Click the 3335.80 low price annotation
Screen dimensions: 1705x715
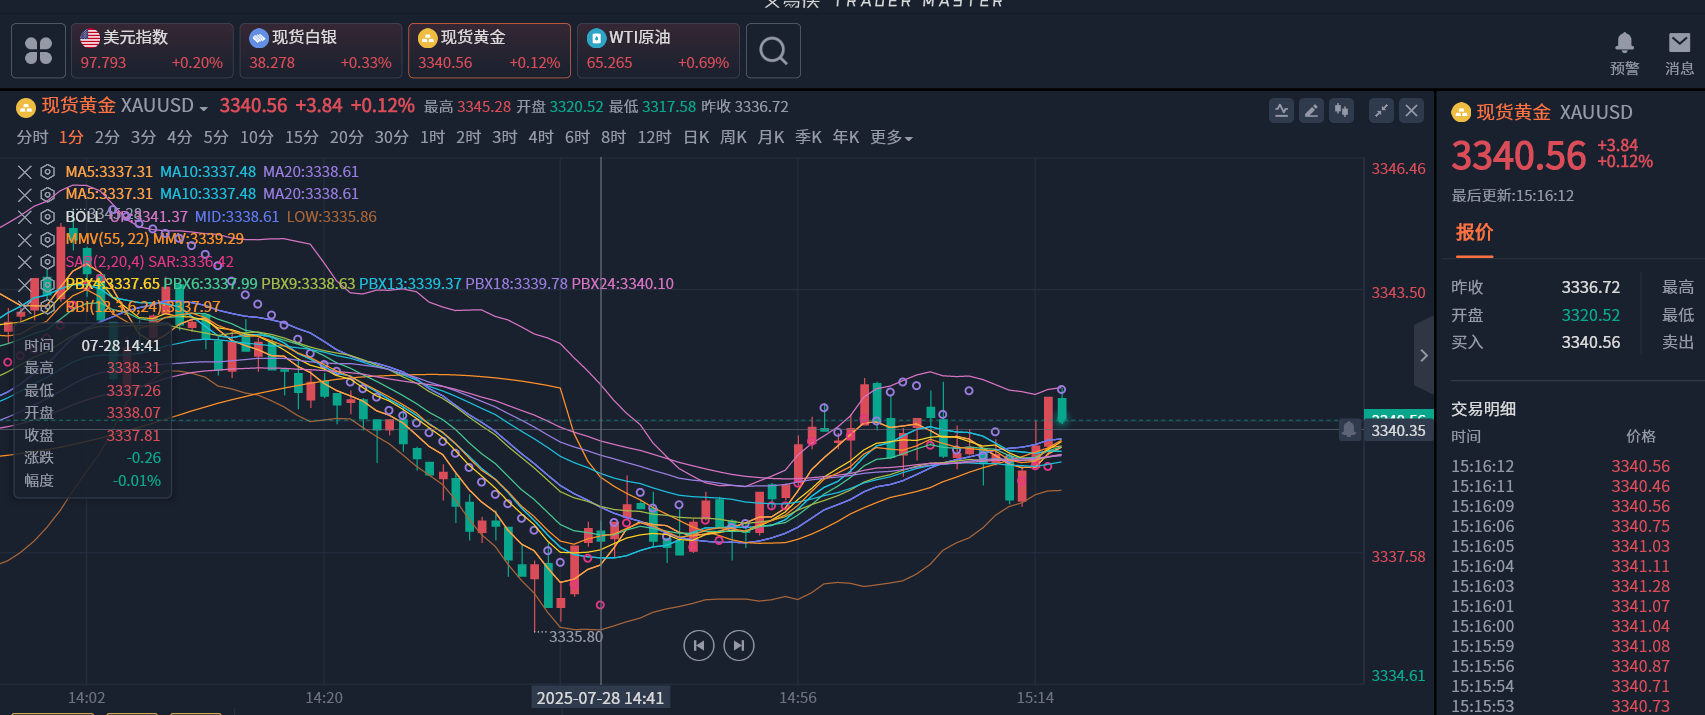point(576,637)
